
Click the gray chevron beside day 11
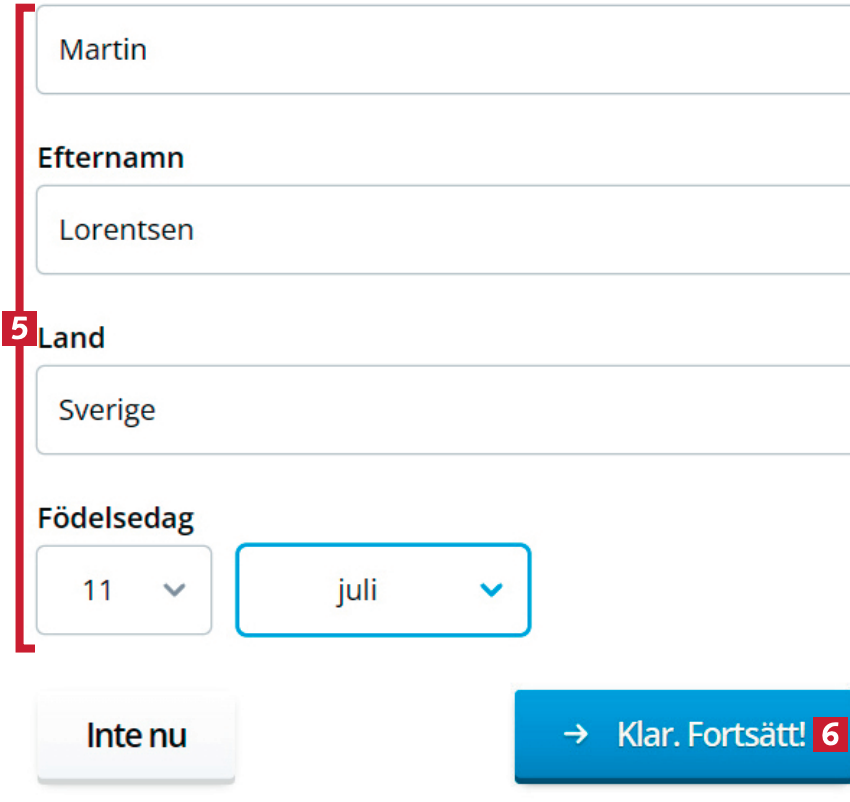click(x=174, y=590)
